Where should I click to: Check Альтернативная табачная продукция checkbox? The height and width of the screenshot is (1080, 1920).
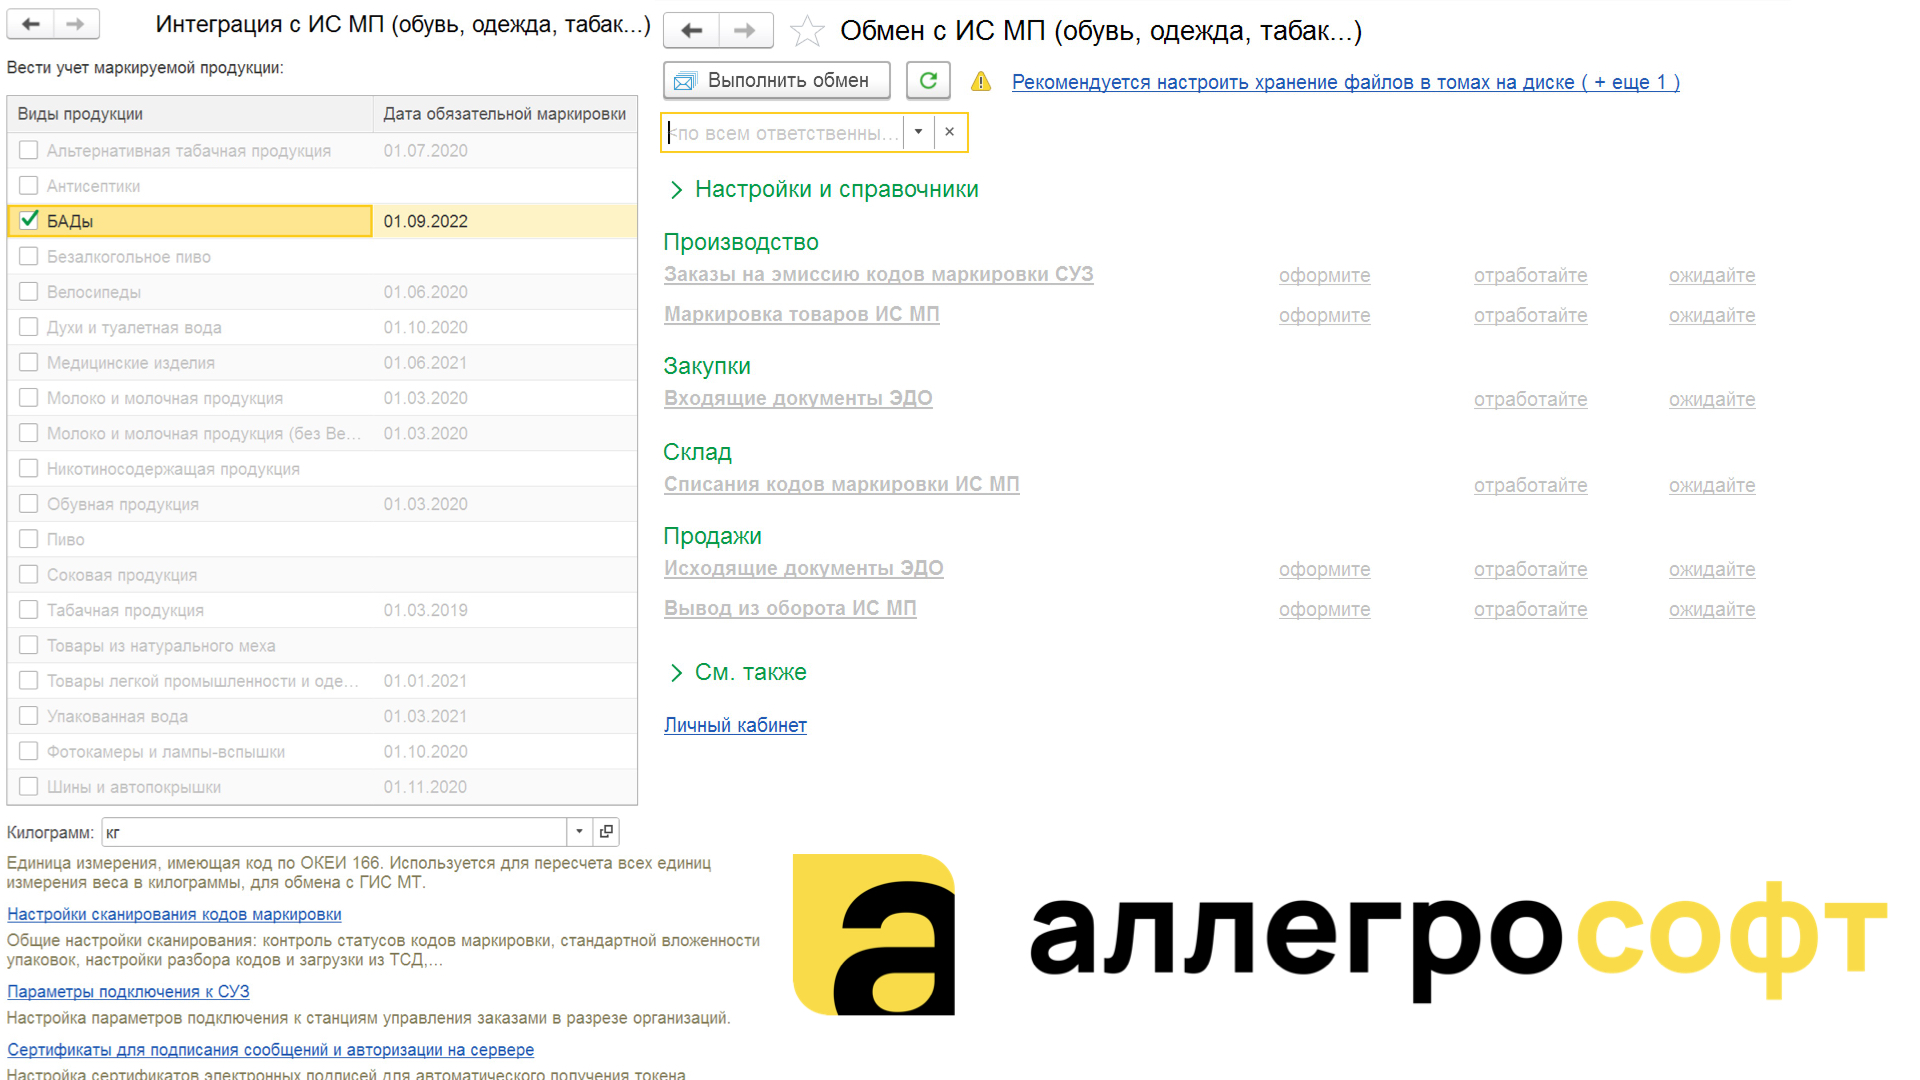29,150
